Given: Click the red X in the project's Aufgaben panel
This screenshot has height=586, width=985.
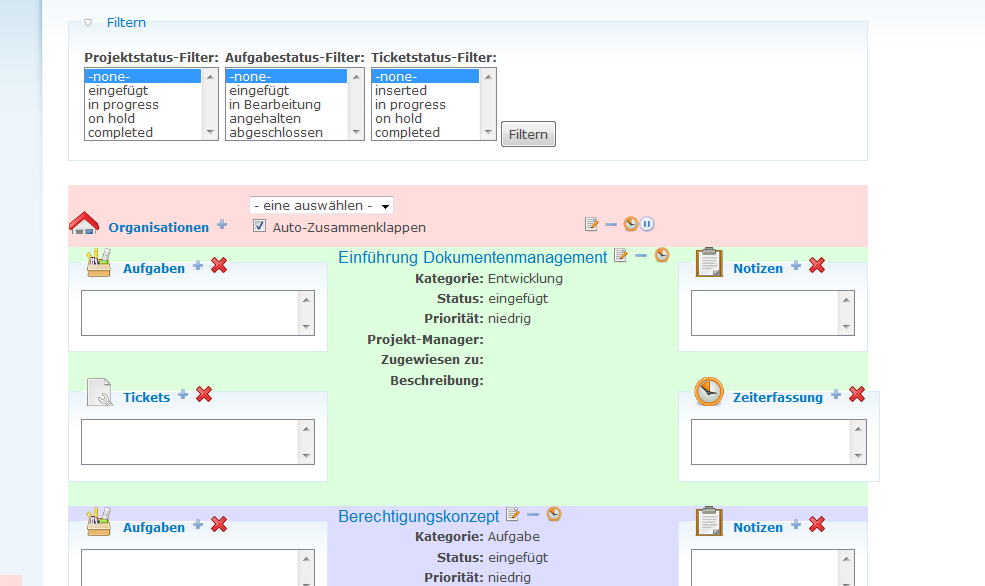Looking at the screenshot, I should point(219,265).
